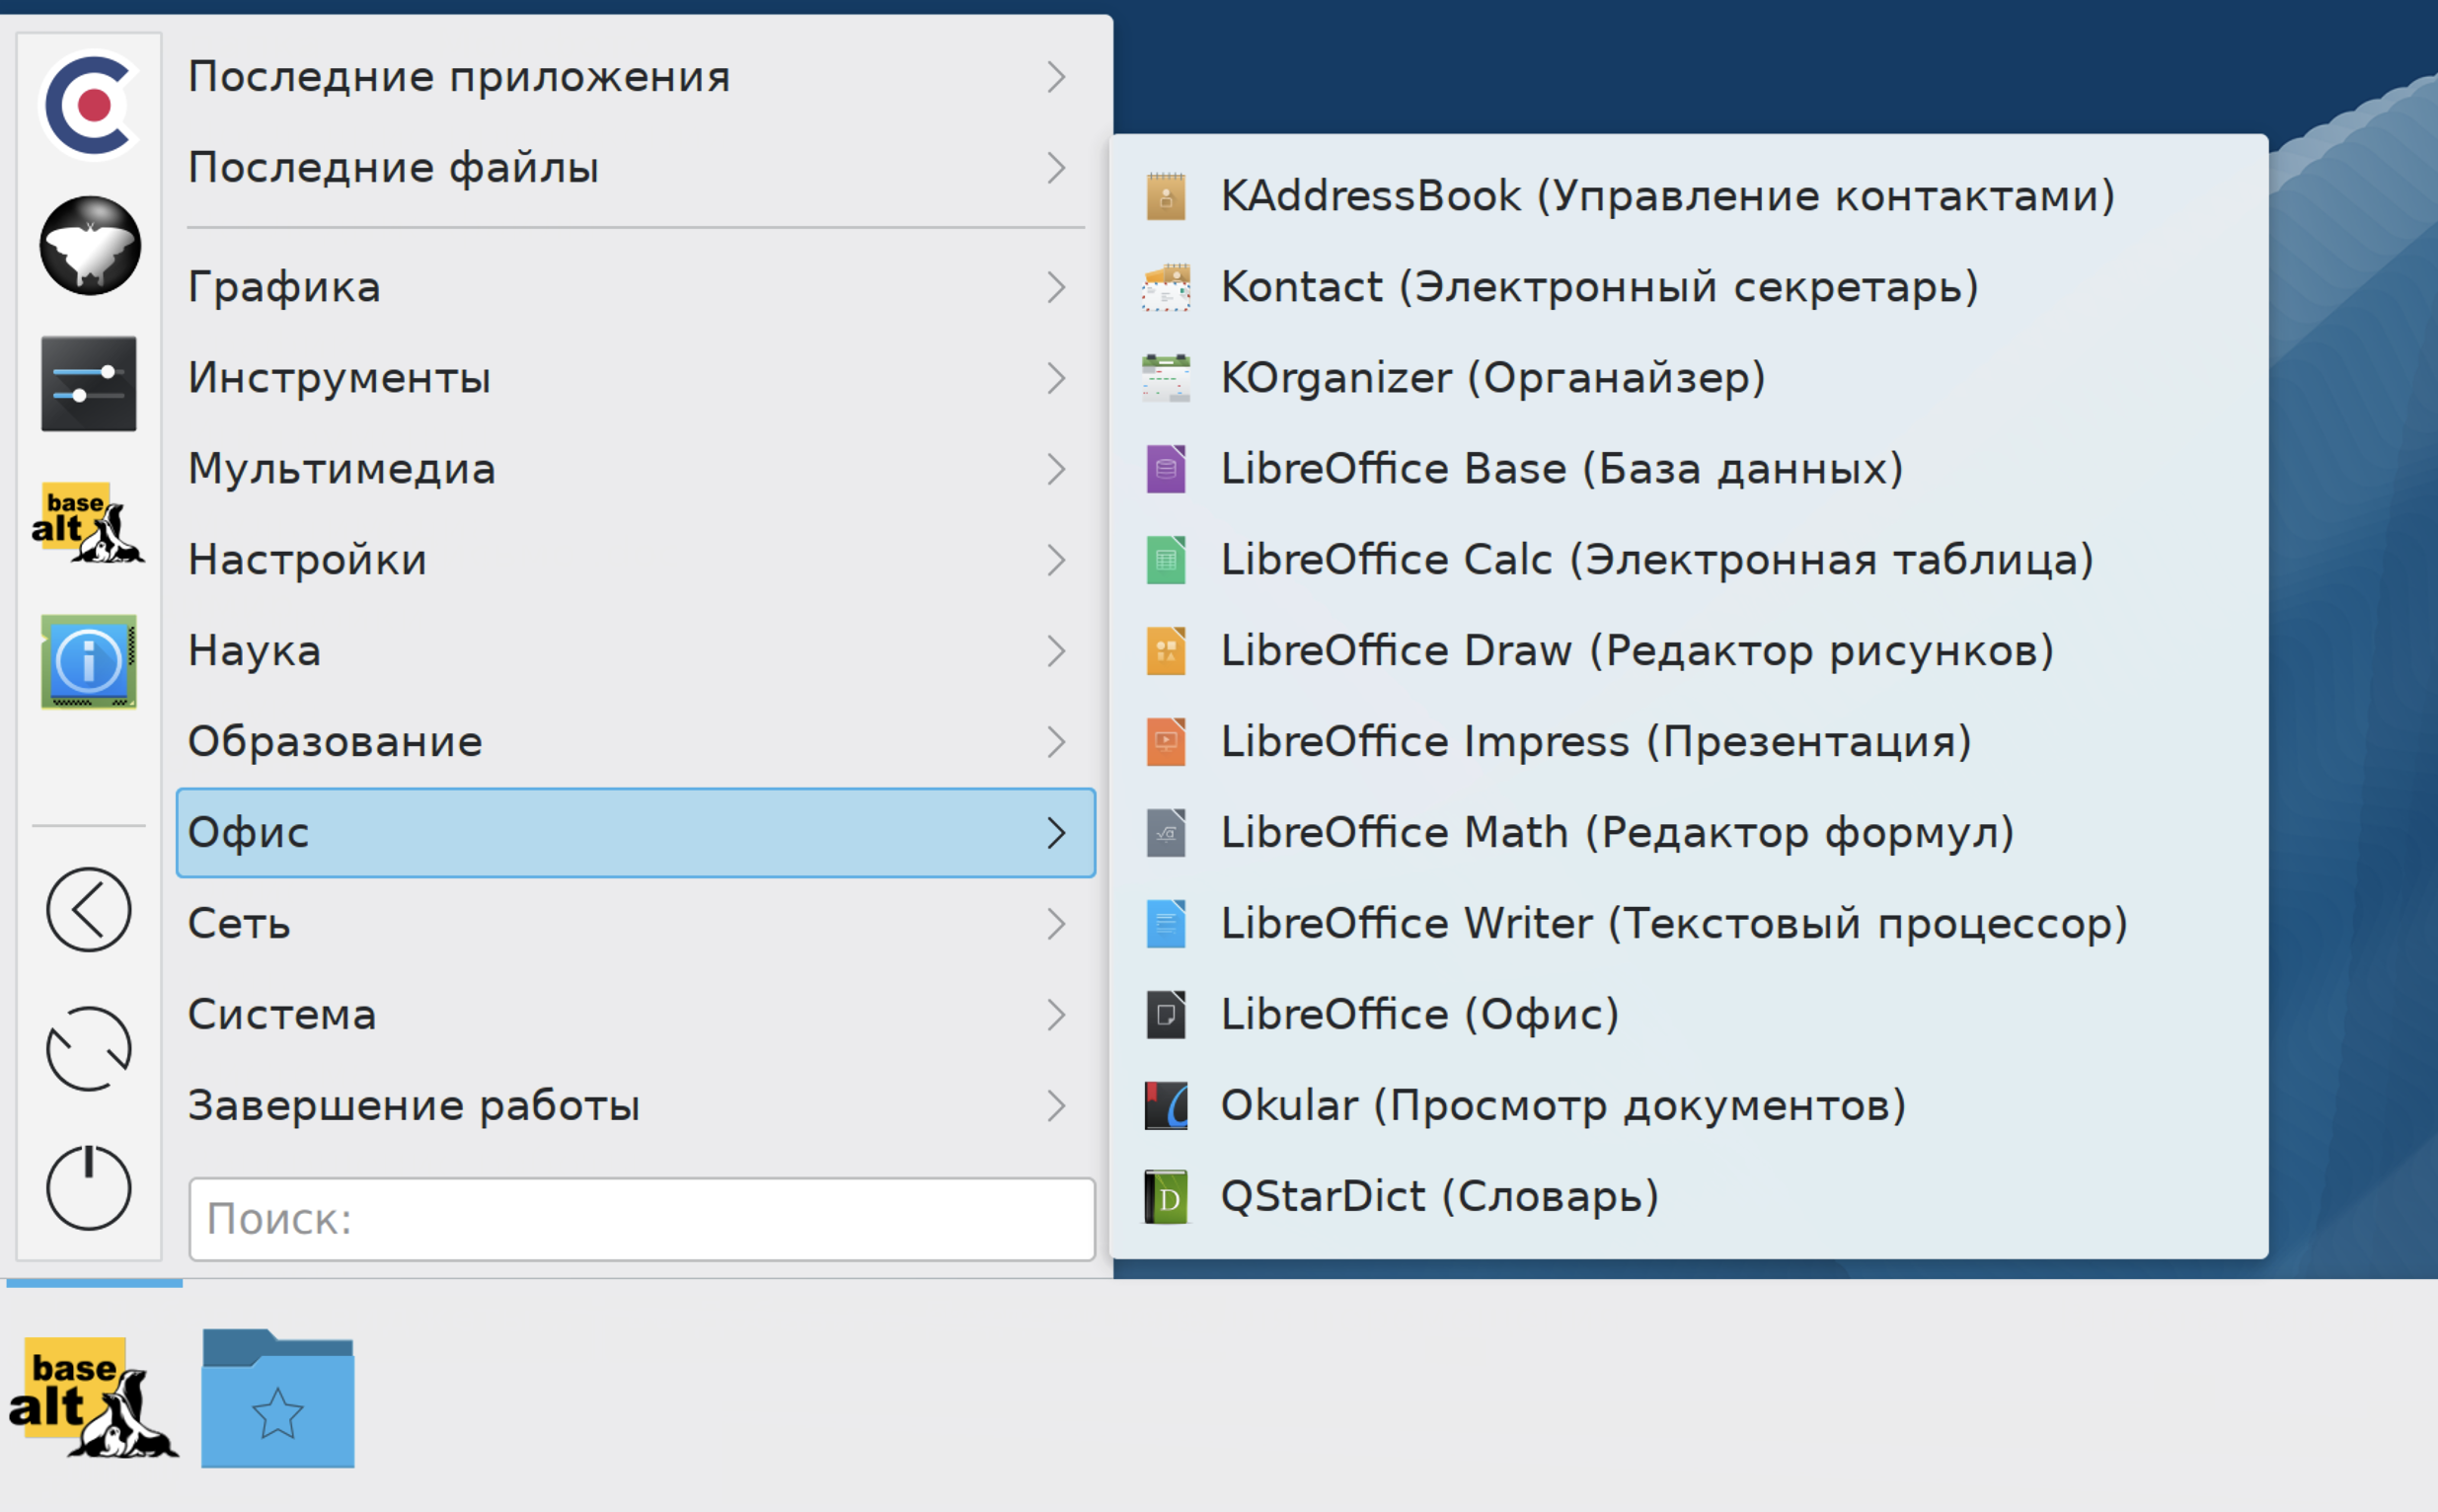Open the Инструменты menu category label

tap(339, 379)
